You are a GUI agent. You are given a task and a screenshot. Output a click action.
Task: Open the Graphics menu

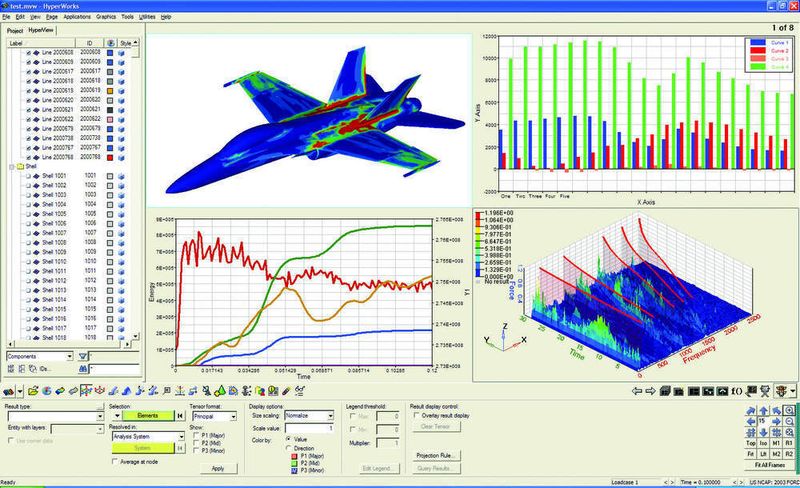coord(106,17)
